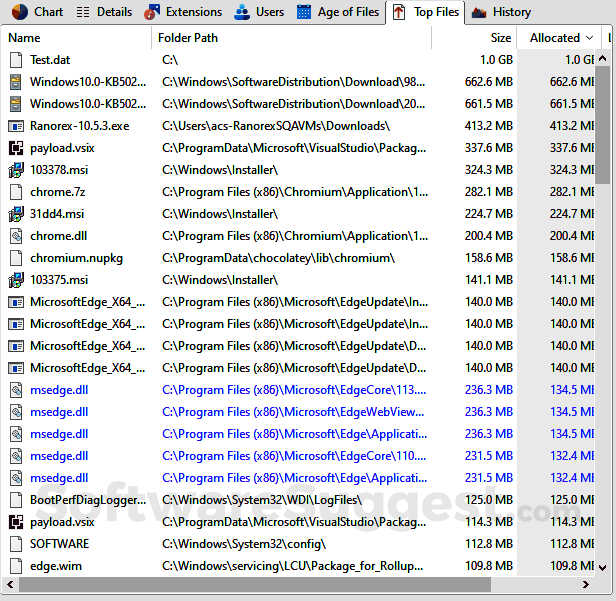This screenshot has width=616, height=601.
Task: Click the 282.1 MB size value
Action: click(489, 192)
